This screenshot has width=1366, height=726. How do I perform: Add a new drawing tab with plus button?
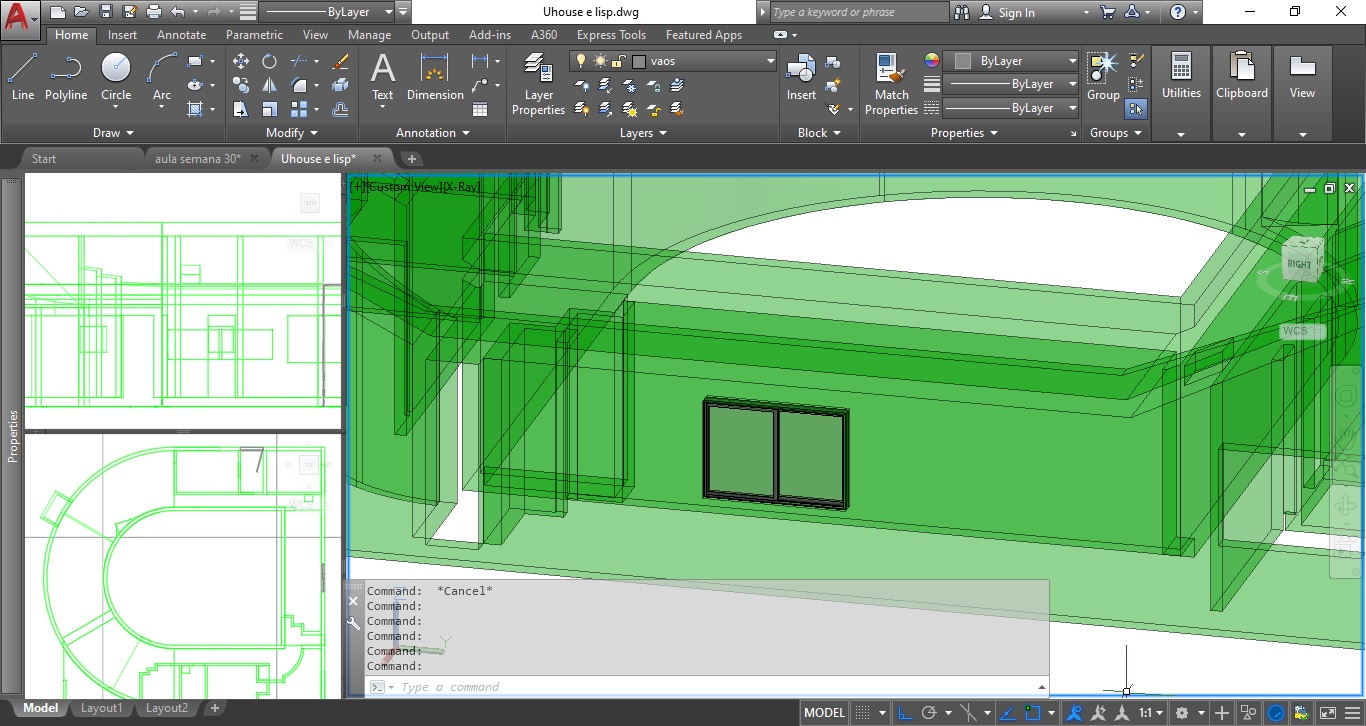(x=411, y=158)
